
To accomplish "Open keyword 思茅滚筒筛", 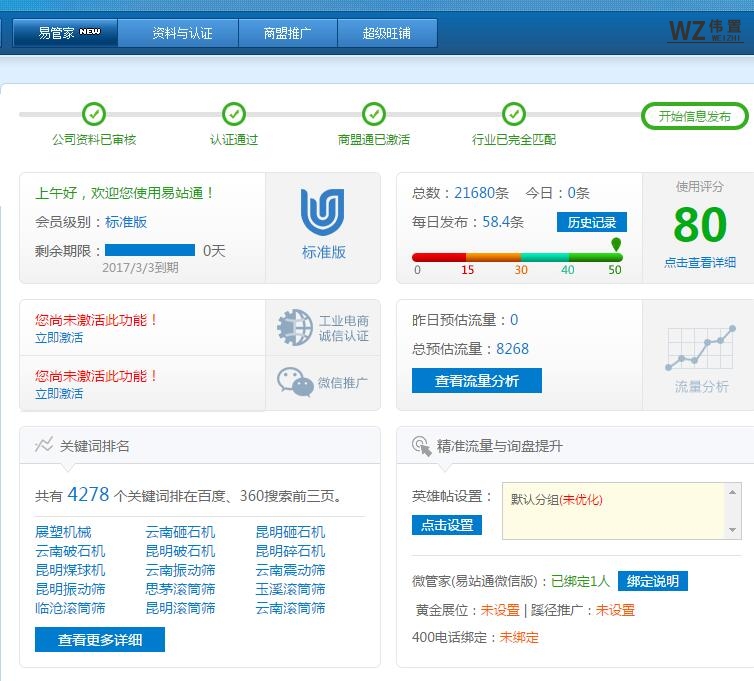I will tap(180, 589).
